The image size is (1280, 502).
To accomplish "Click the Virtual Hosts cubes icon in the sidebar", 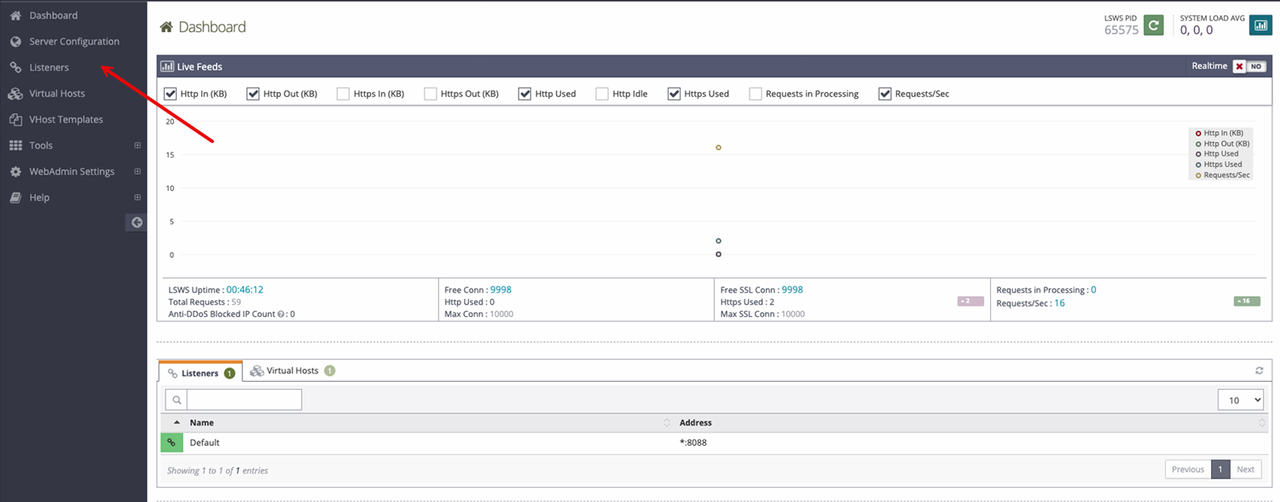I will (15, 94).
